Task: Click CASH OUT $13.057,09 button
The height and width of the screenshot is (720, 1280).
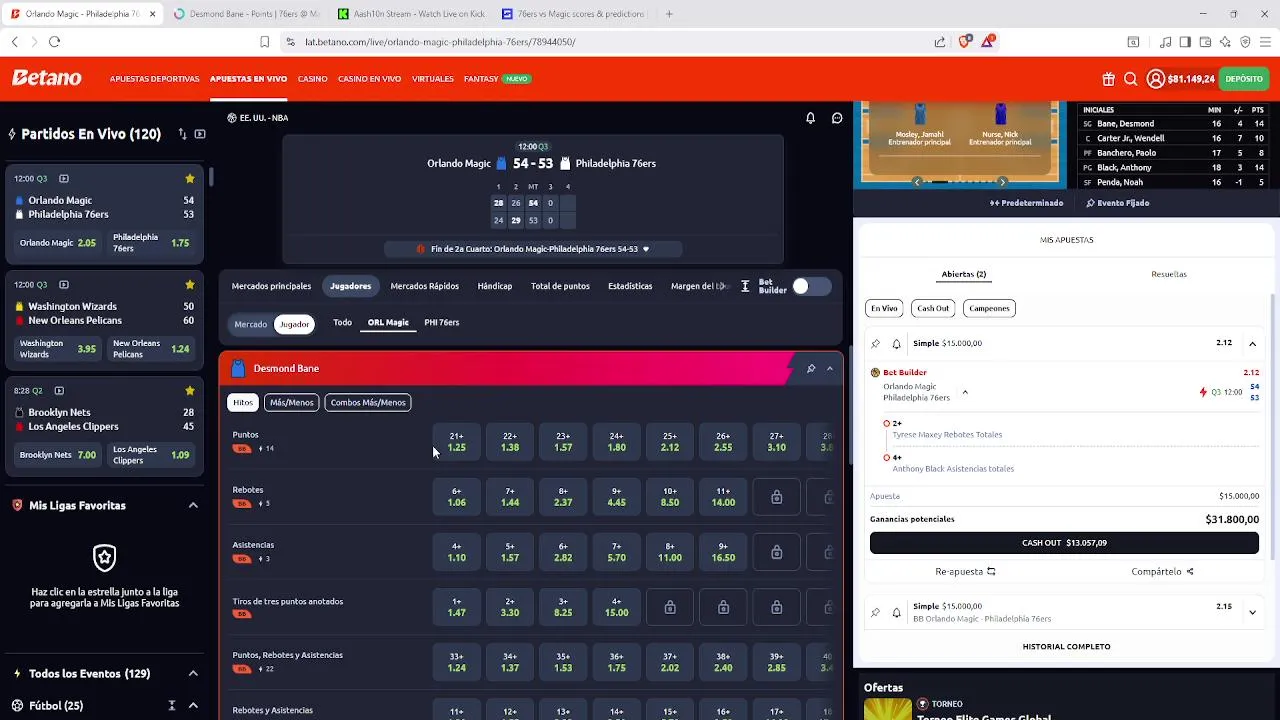Action: pyautogui.click(x=1064, y=543)
